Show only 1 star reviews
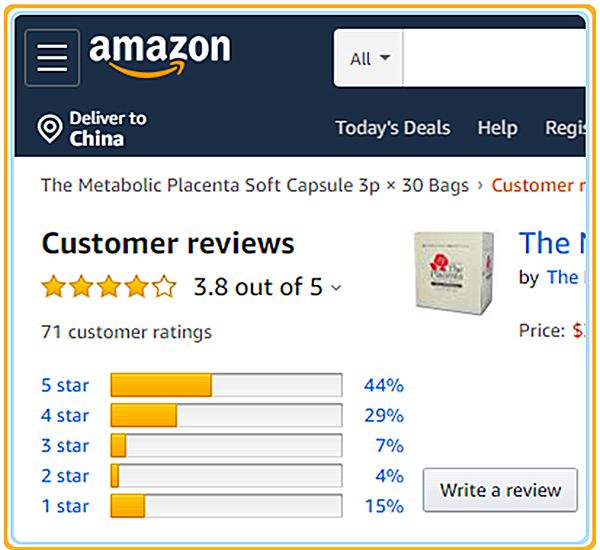Viewport: 600px width, 550px height. 65,506
